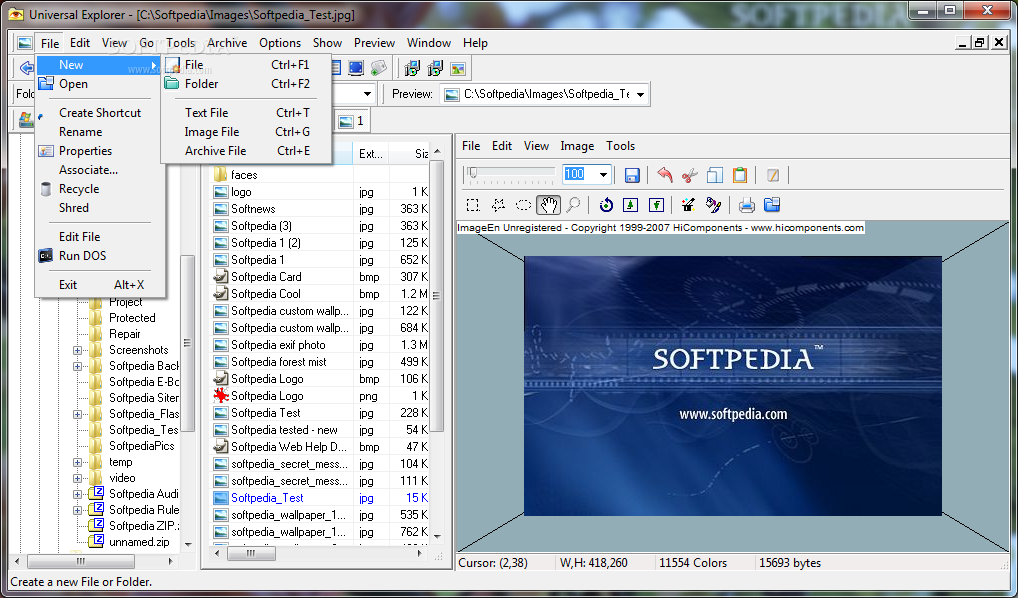This screenshot has width=1018, height=598.
Task: Select the Softpedia exif photo file
Action: pos(278,345)
